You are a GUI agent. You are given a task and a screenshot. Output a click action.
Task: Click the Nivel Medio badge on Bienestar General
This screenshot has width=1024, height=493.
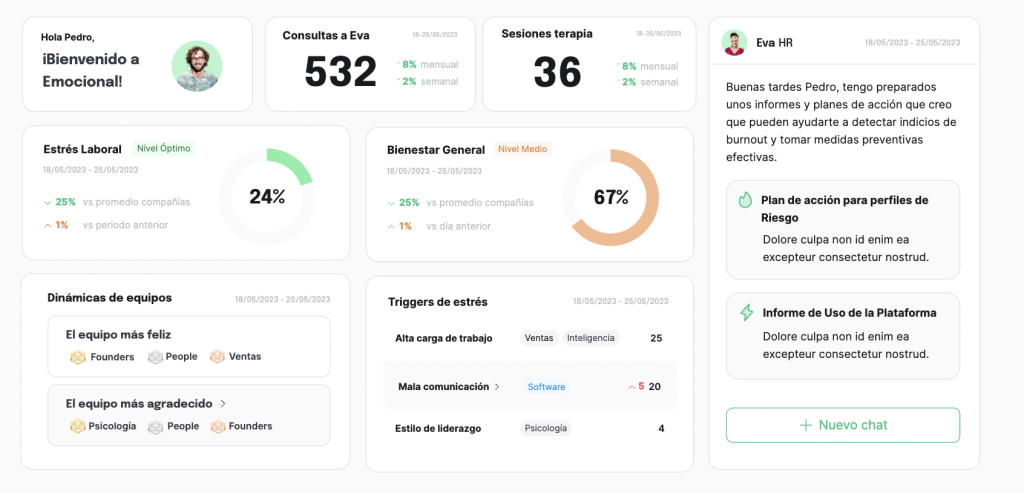523,150
